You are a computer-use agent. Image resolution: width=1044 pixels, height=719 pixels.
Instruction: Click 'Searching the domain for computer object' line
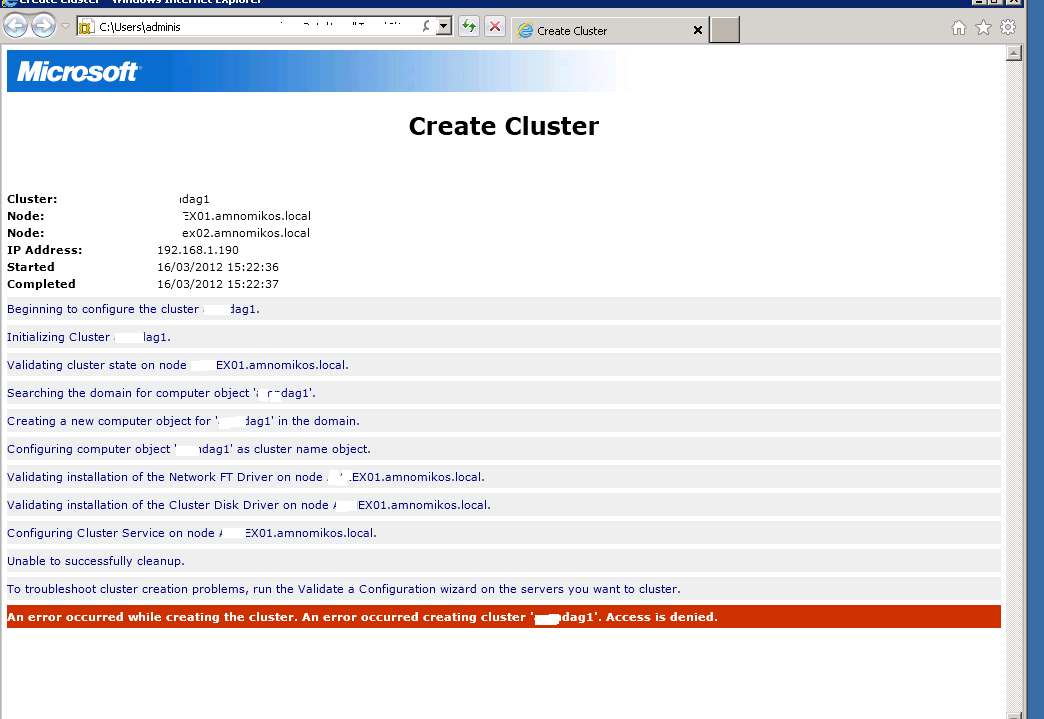click(504, 393)
